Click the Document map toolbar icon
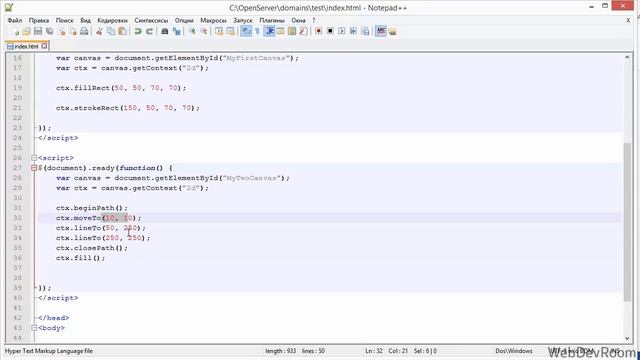The width and height of the screenshot is (640, 360). point(291,31)
